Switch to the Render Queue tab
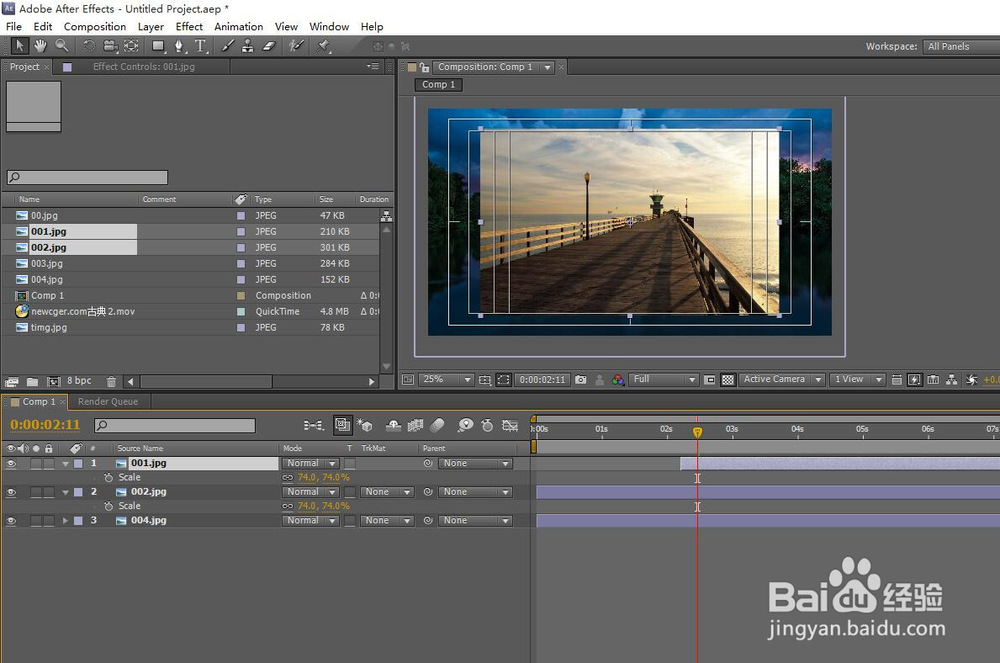The image size is (1000, 663). [108, 402]
